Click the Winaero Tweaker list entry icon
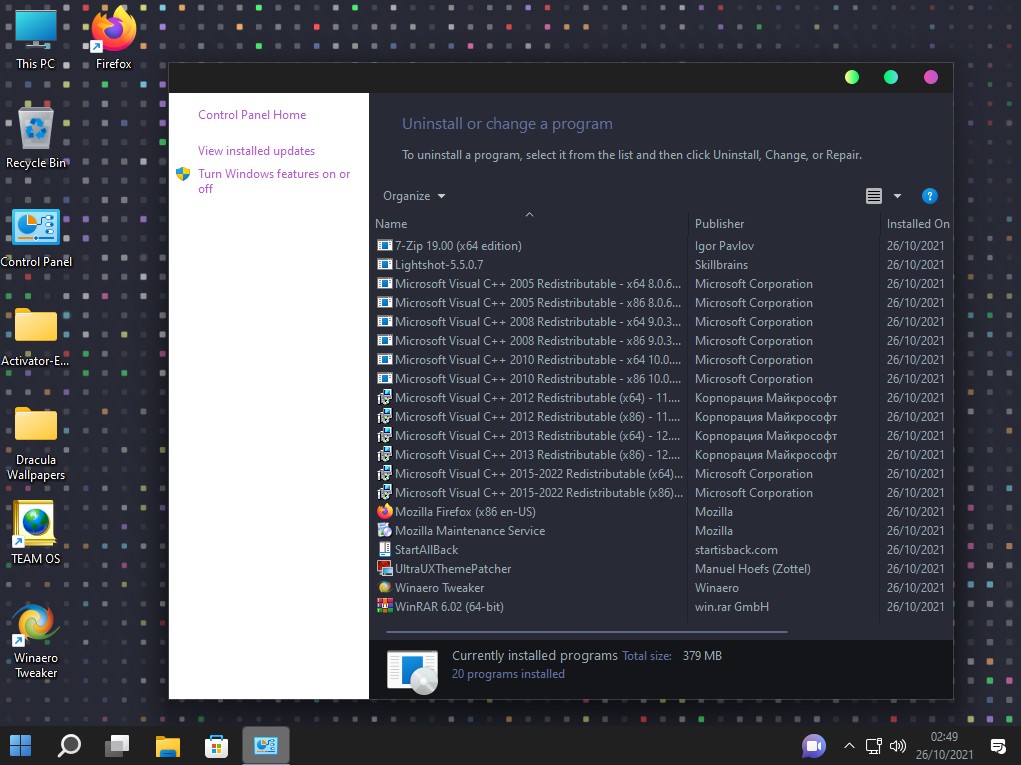Image resolution: width=1021 pixels, height=765 pixels. coord(385,587)
